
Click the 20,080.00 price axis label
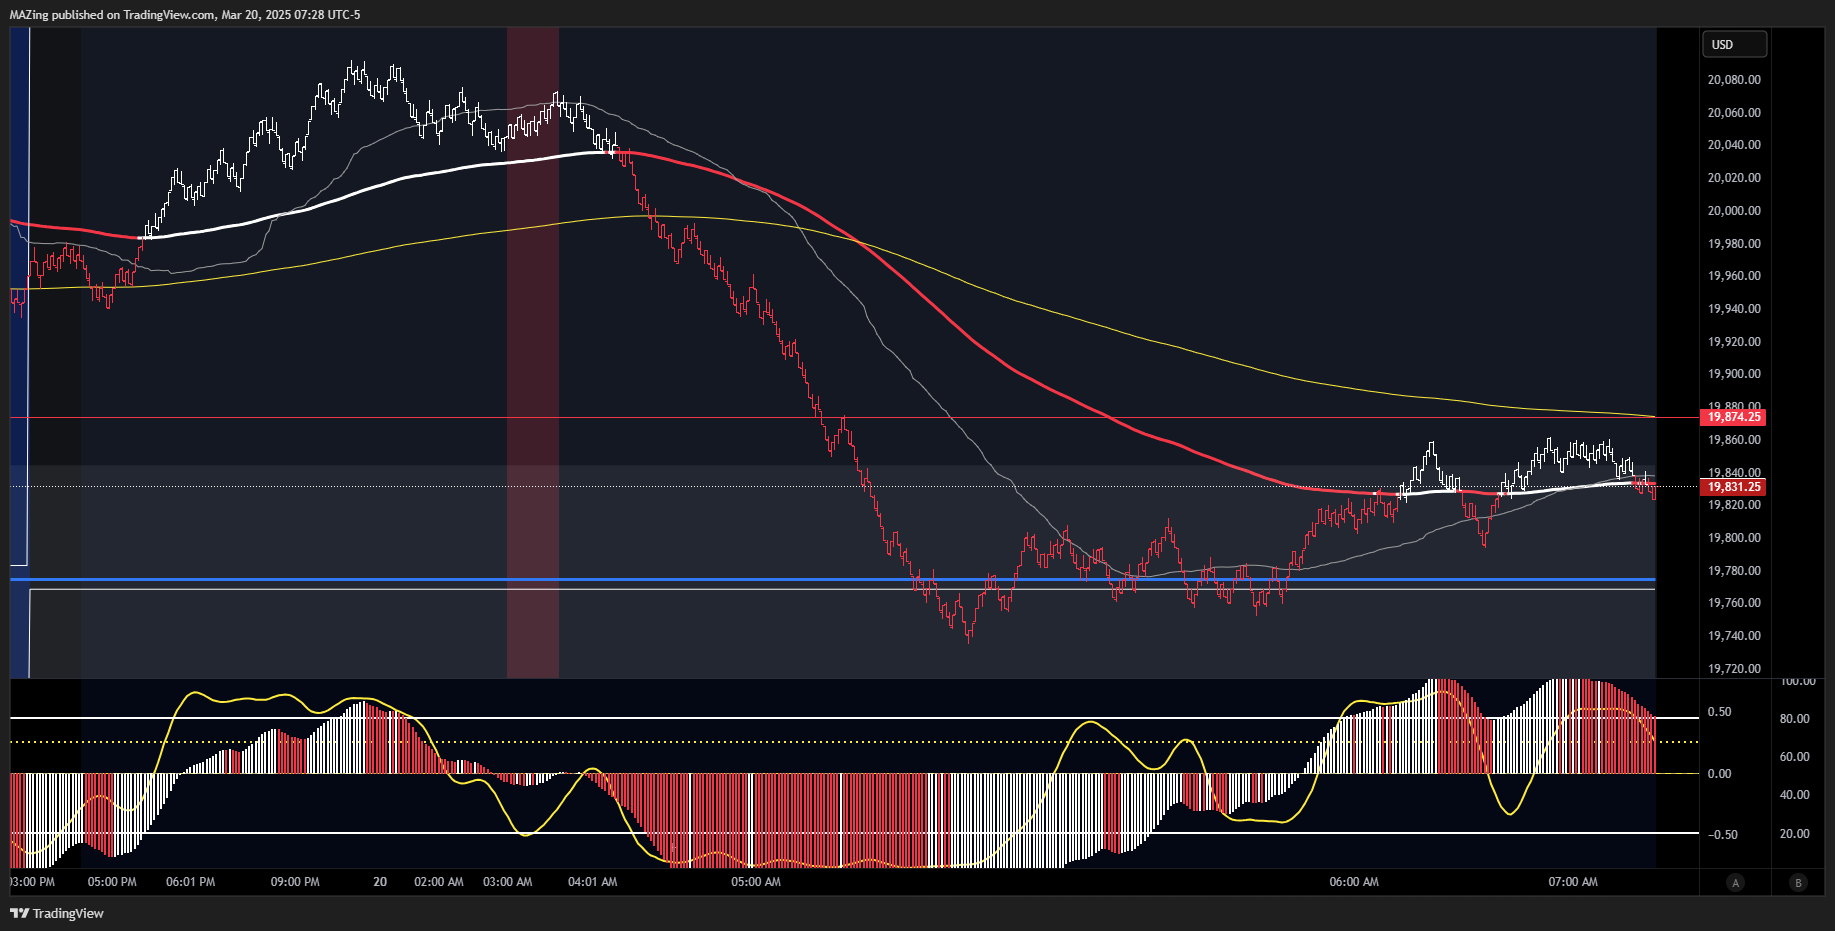pos(1734,80)
